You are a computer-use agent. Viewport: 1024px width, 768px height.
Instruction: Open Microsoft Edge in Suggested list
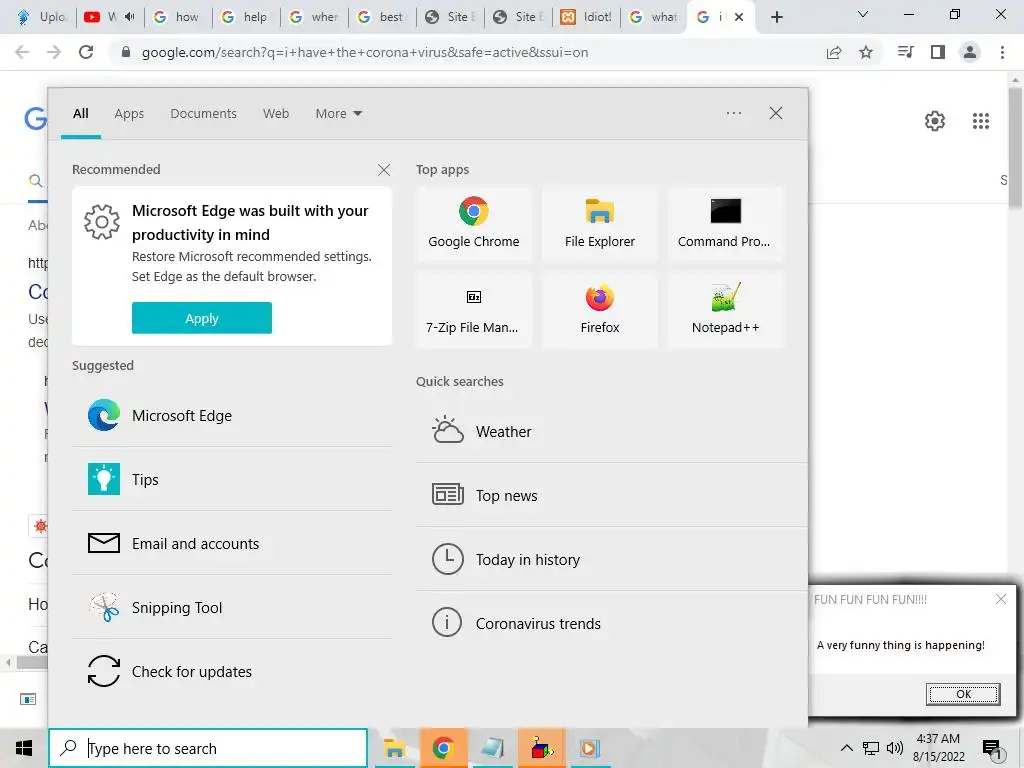point(232,415)
